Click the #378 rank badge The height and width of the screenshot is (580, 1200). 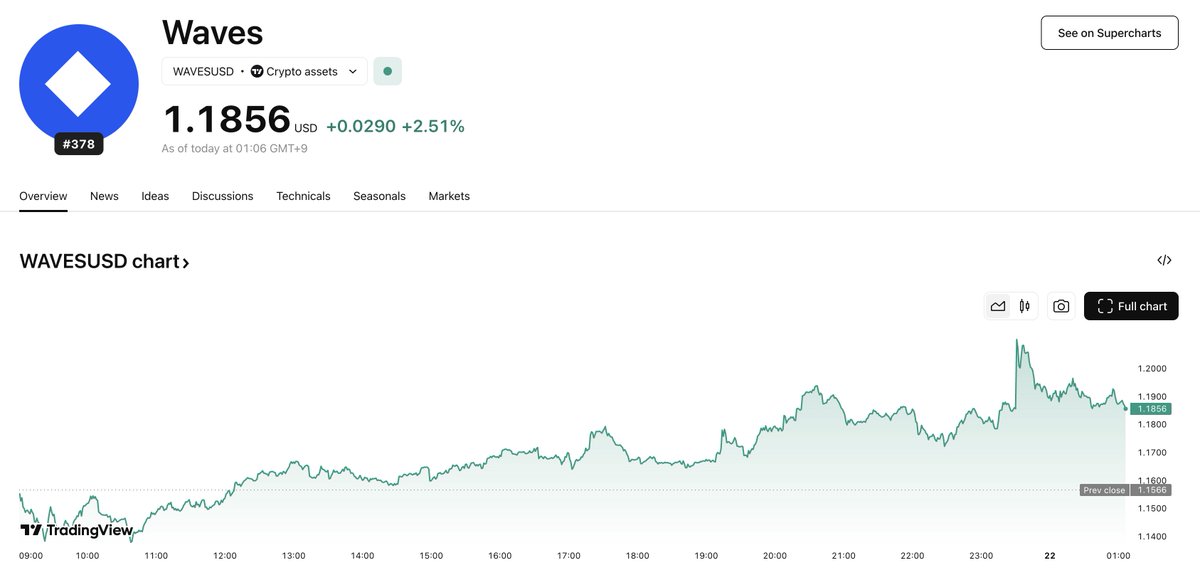79,144
